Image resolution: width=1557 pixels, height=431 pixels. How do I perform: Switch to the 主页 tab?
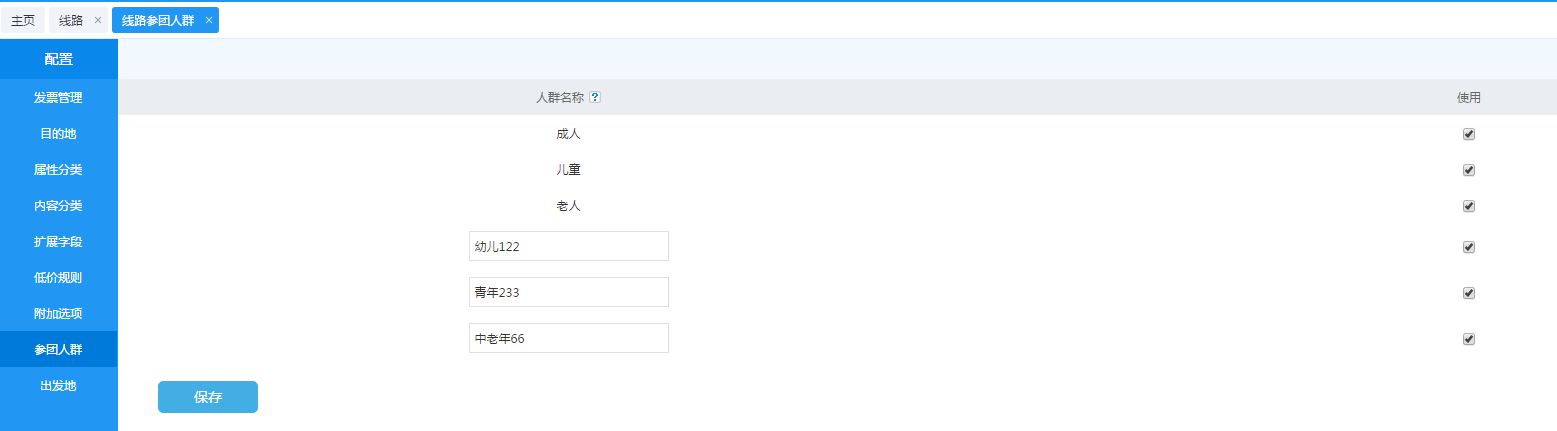[x=23, y=20]
